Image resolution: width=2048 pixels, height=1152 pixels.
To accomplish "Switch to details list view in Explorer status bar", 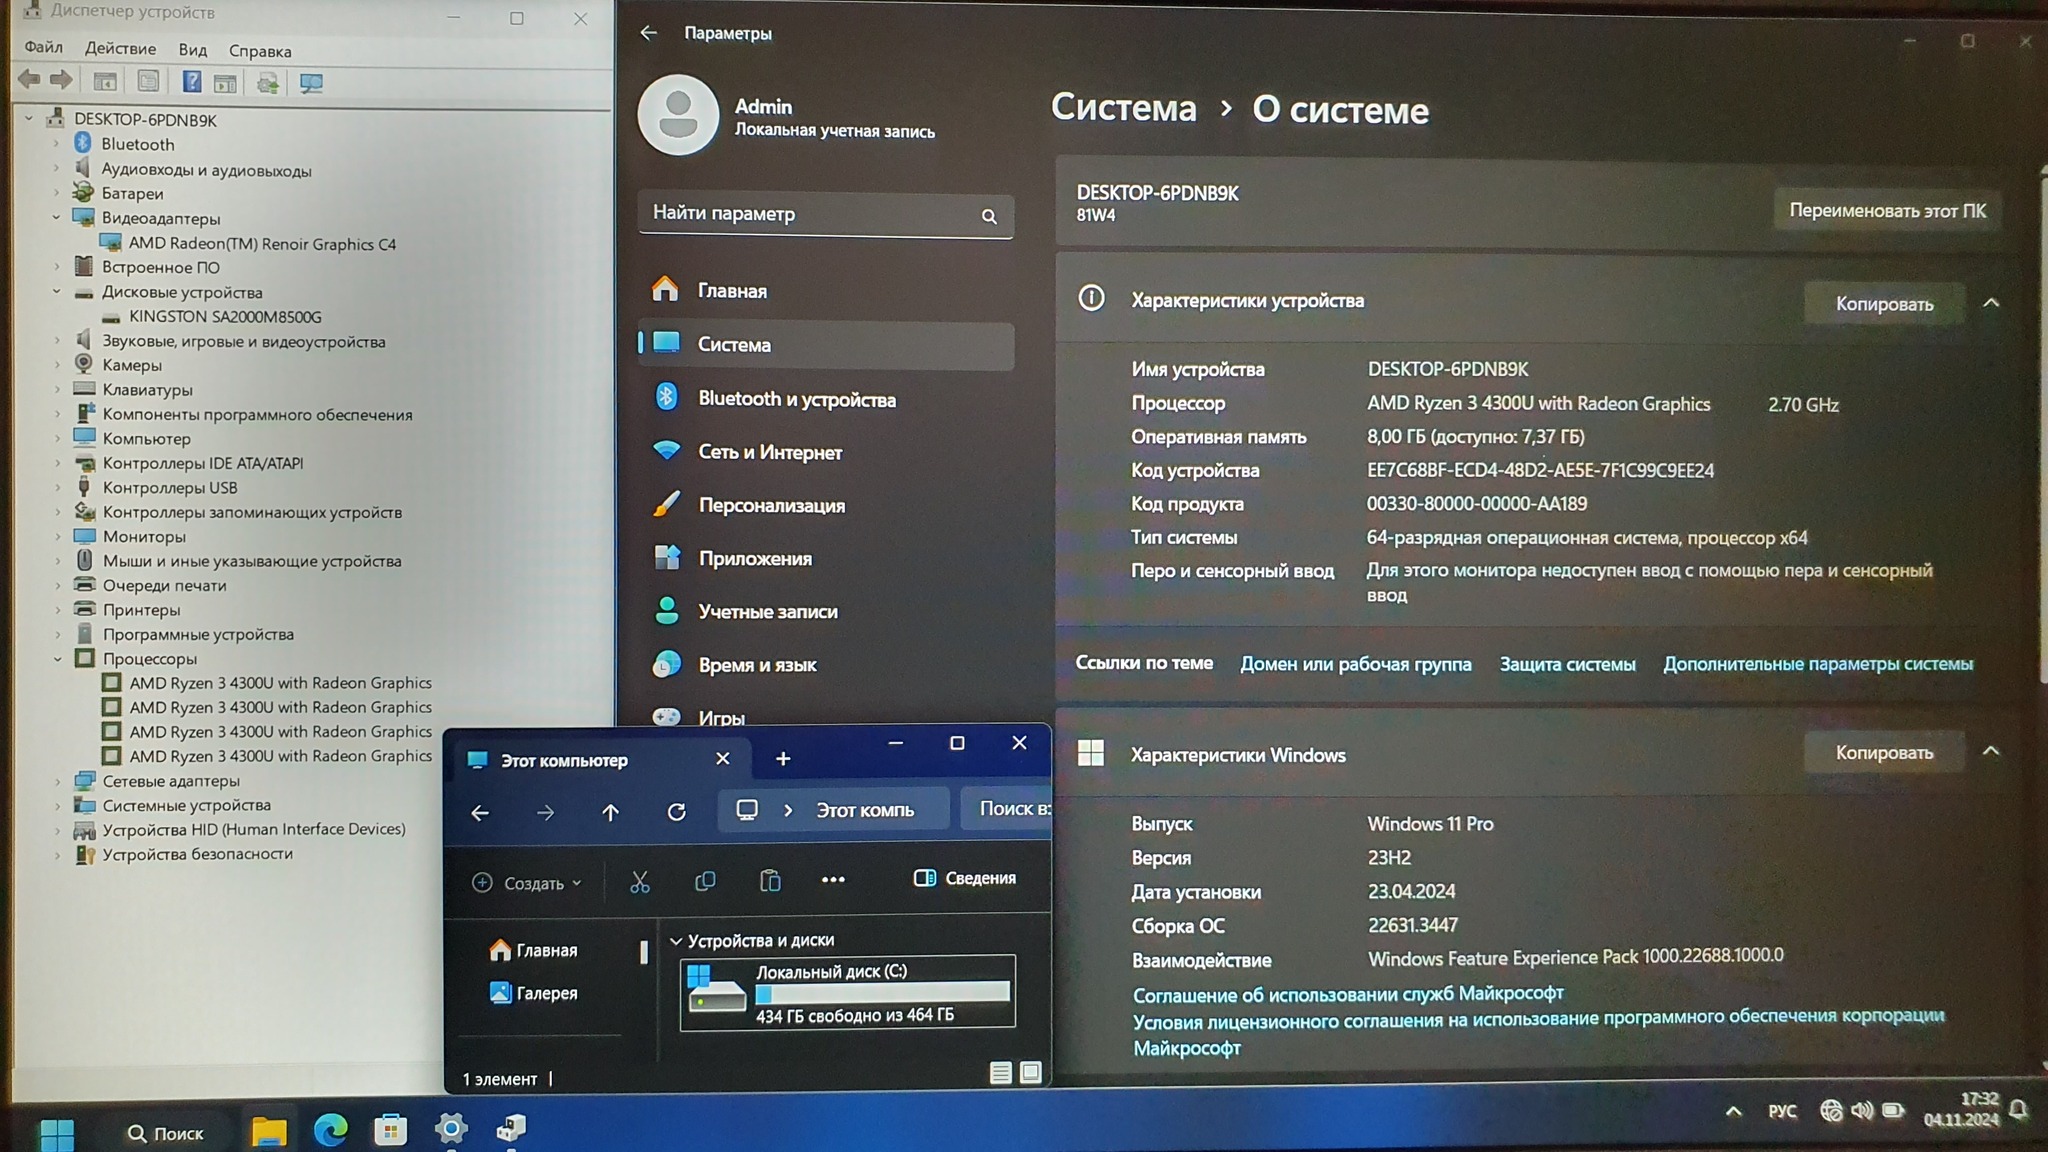I will (x=1000, y=1073).
